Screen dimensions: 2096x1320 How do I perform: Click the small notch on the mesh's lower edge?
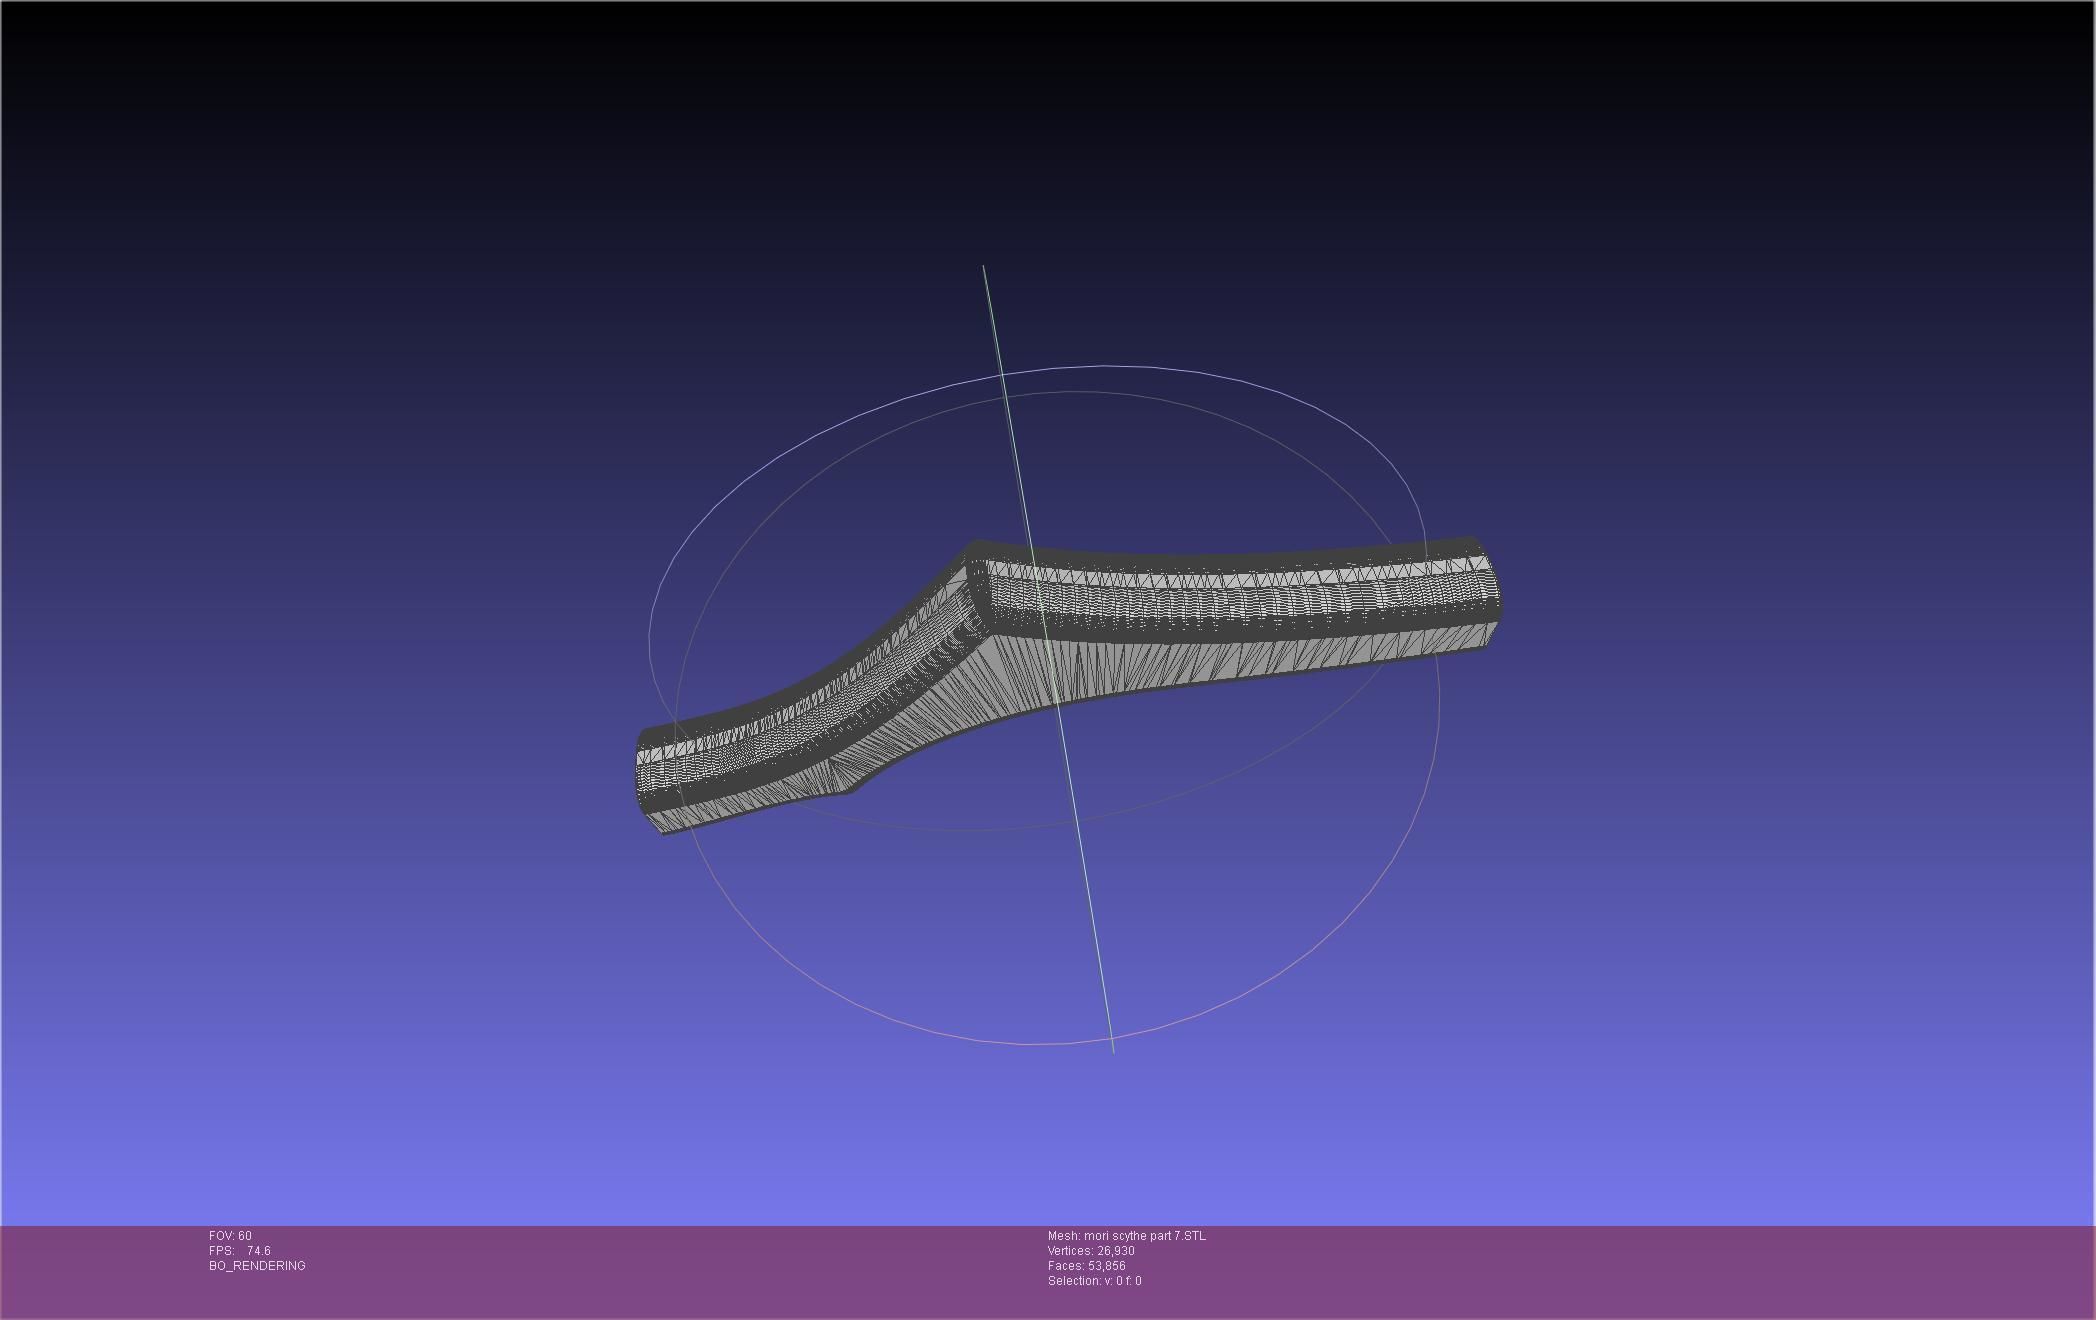pos(850,790)
